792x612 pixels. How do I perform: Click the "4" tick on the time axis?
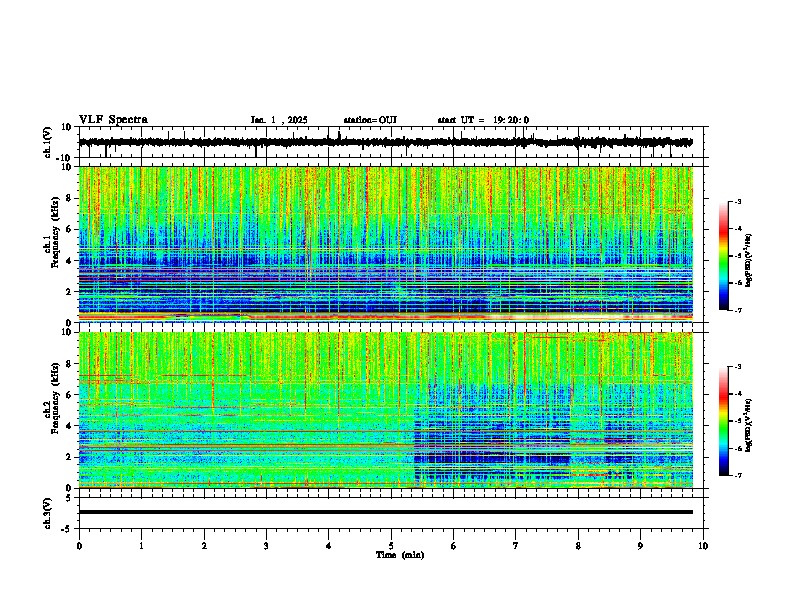pyautogui.click(x=329, y=546)
